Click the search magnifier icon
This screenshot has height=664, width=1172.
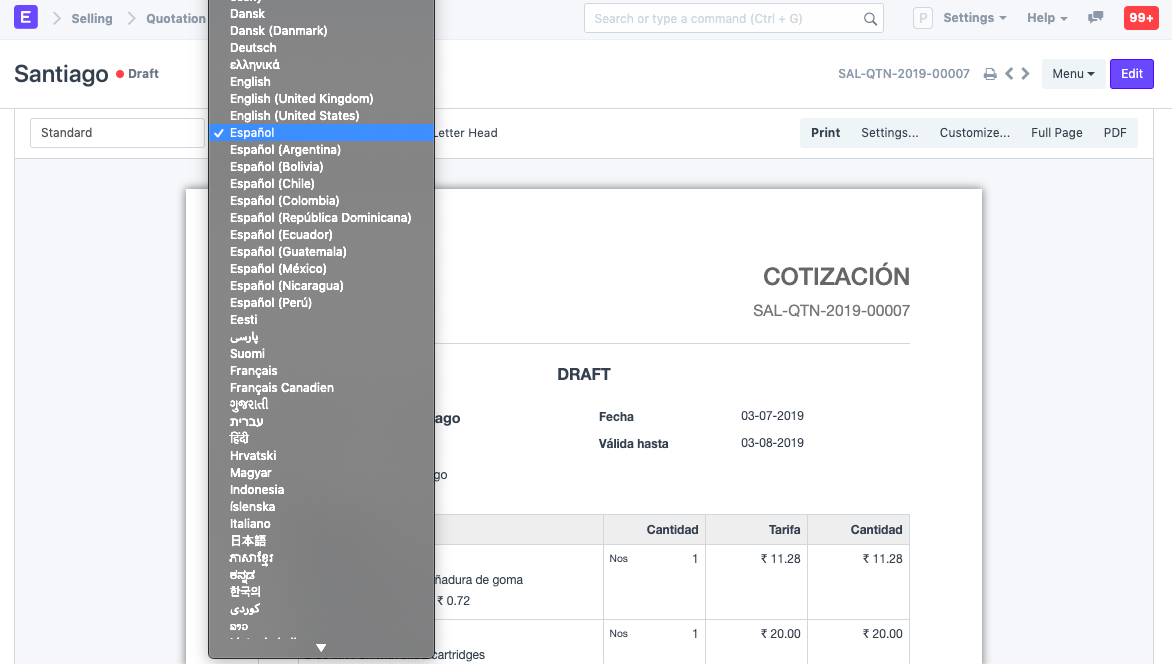[x=870, y=18]
